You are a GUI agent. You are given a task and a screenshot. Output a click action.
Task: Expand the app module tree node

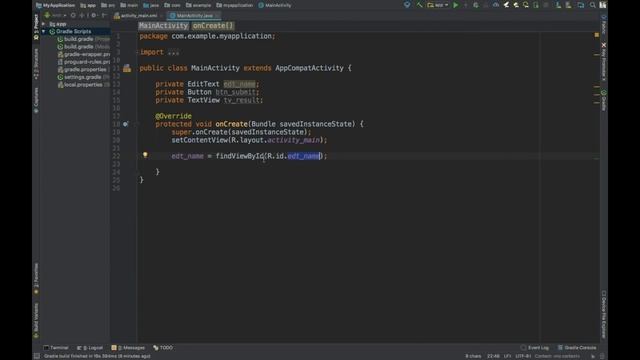click(x=44, y=24)
